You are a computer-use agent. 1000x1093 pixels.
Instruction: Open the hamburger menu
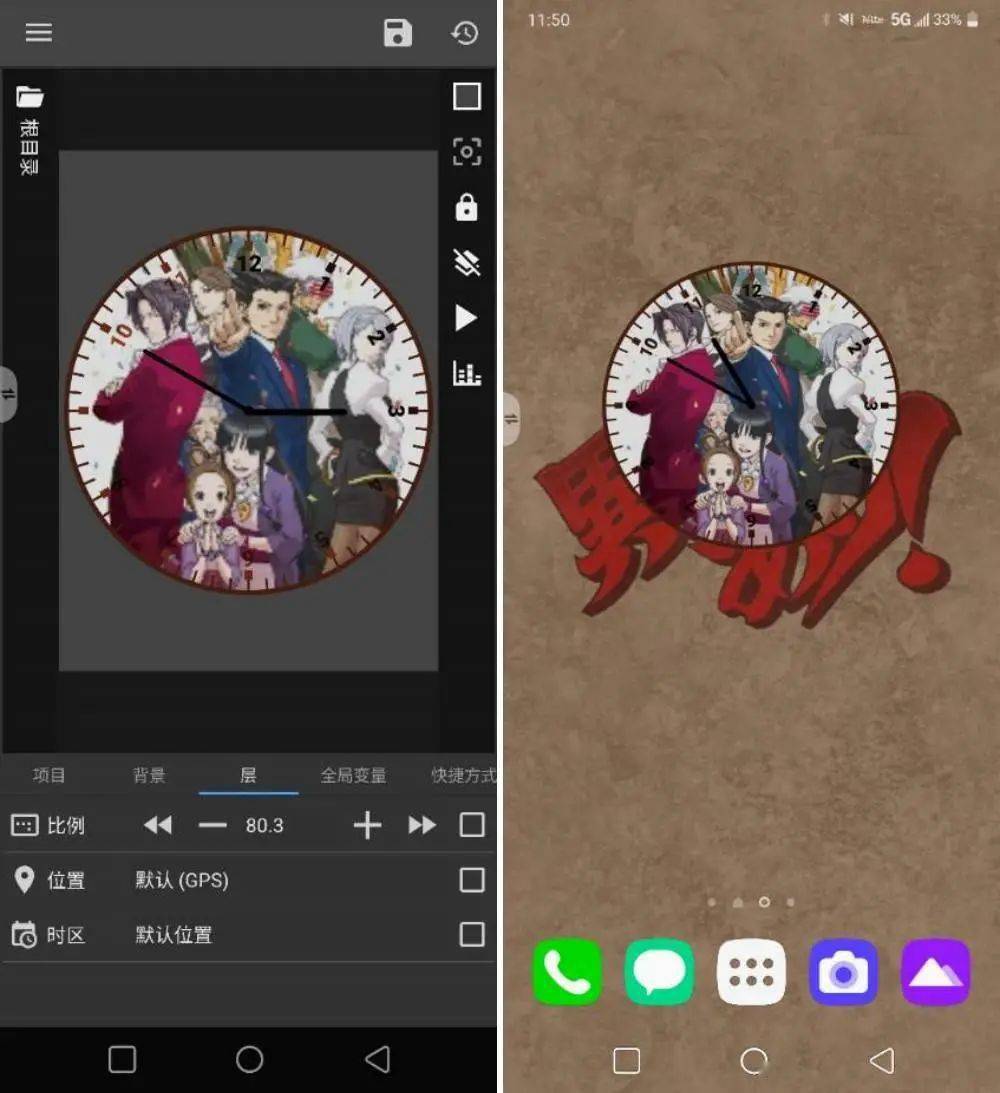pos(38,32)
